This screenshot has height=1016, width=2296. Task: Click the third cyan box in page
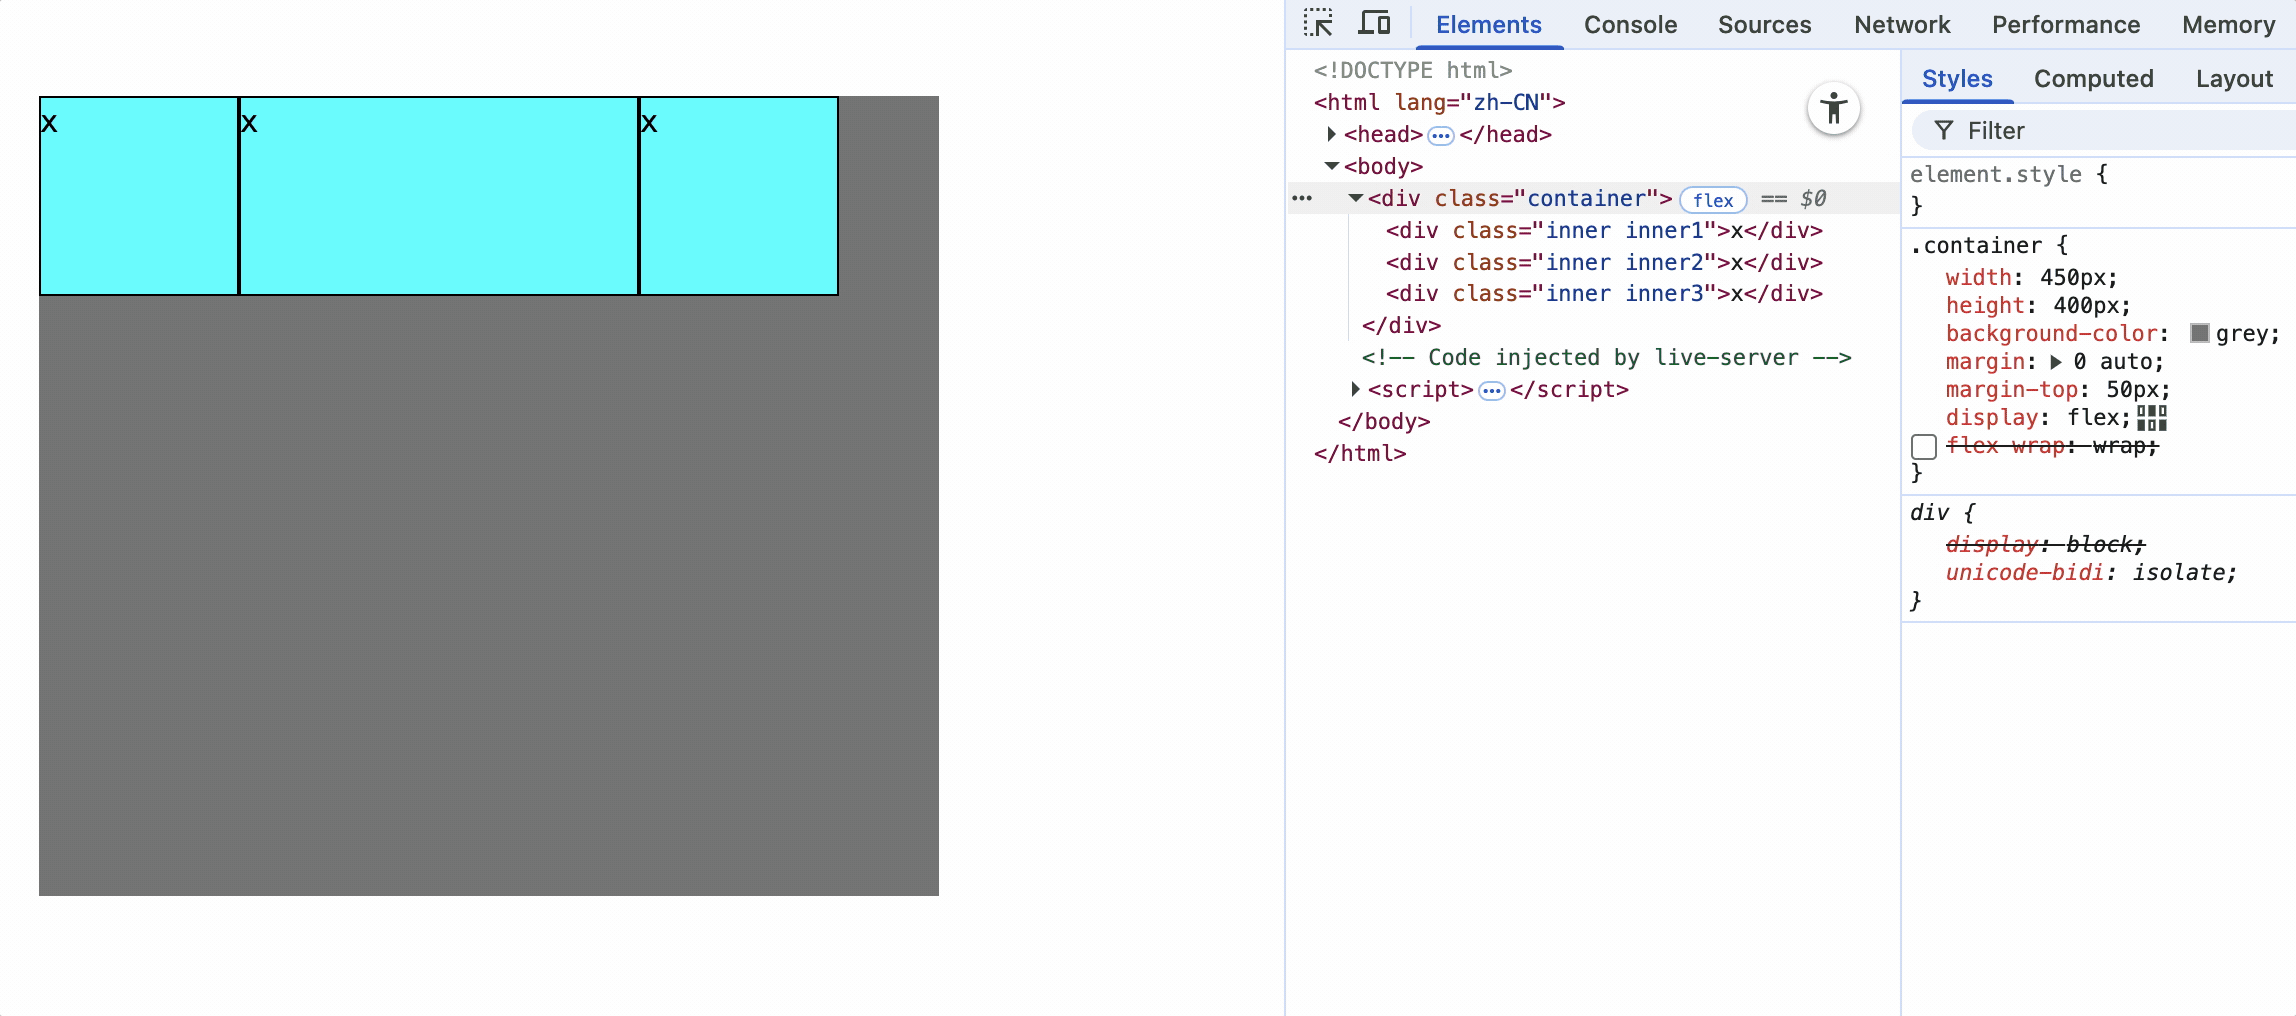click(x=739, y=196)
